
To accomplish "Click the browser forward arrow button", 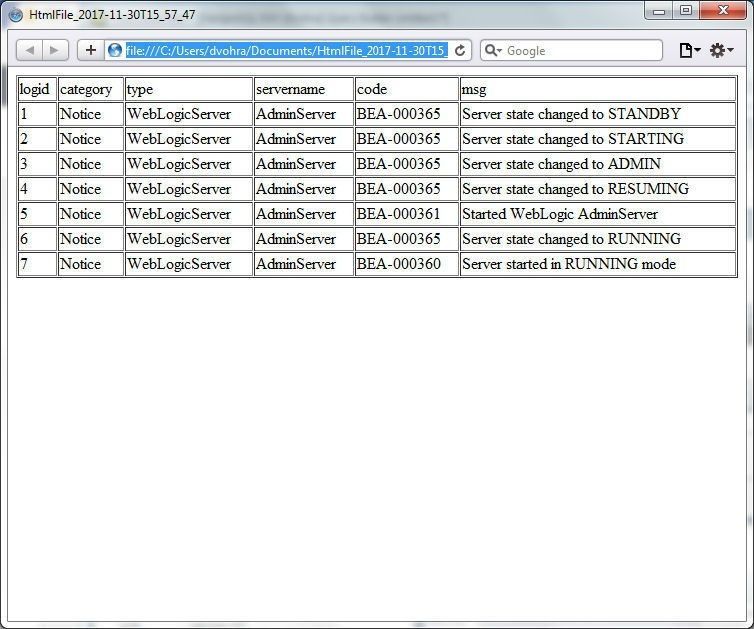I will [x=55, y=50].
